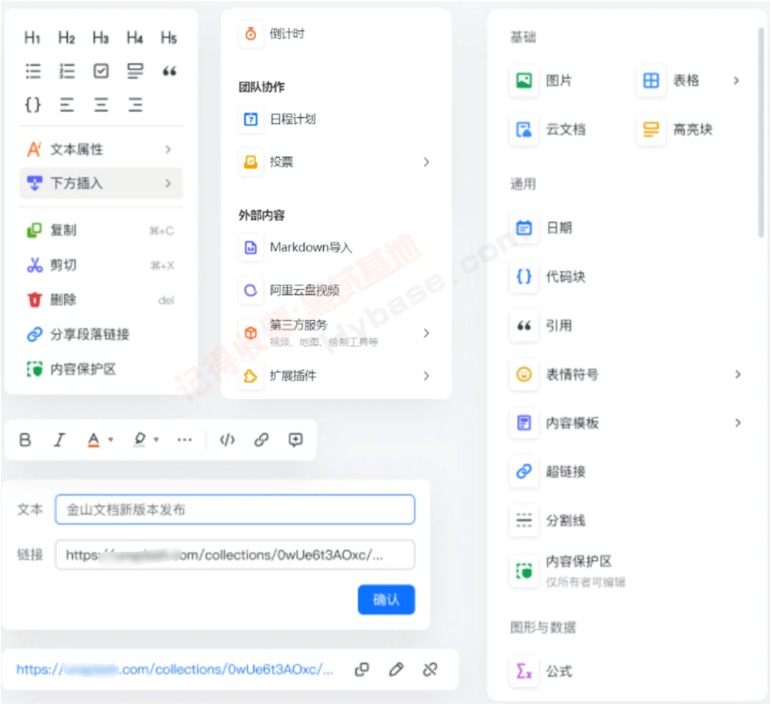Expand 第三方服务 submenu arrow
The height and width of the screenshot is (705, 771).
click(x=426, y=333)
